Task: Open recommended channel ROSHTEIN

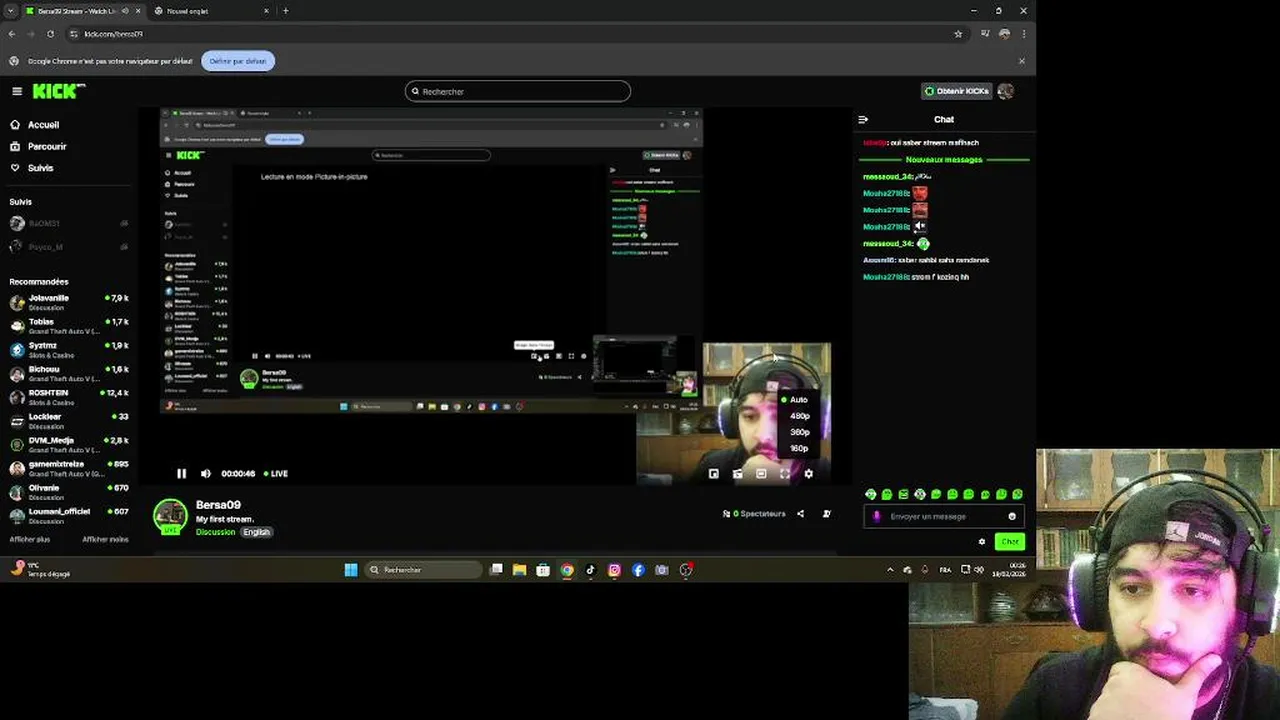Action: click(68, 397)
